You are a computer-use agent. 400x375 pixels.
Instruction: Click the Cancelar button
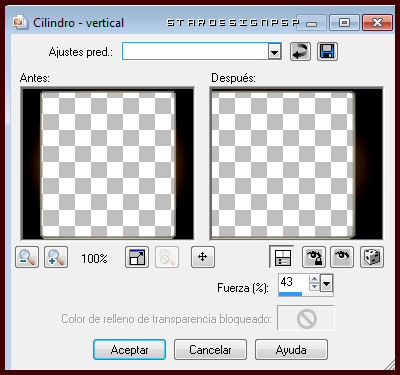pos(210,350)
